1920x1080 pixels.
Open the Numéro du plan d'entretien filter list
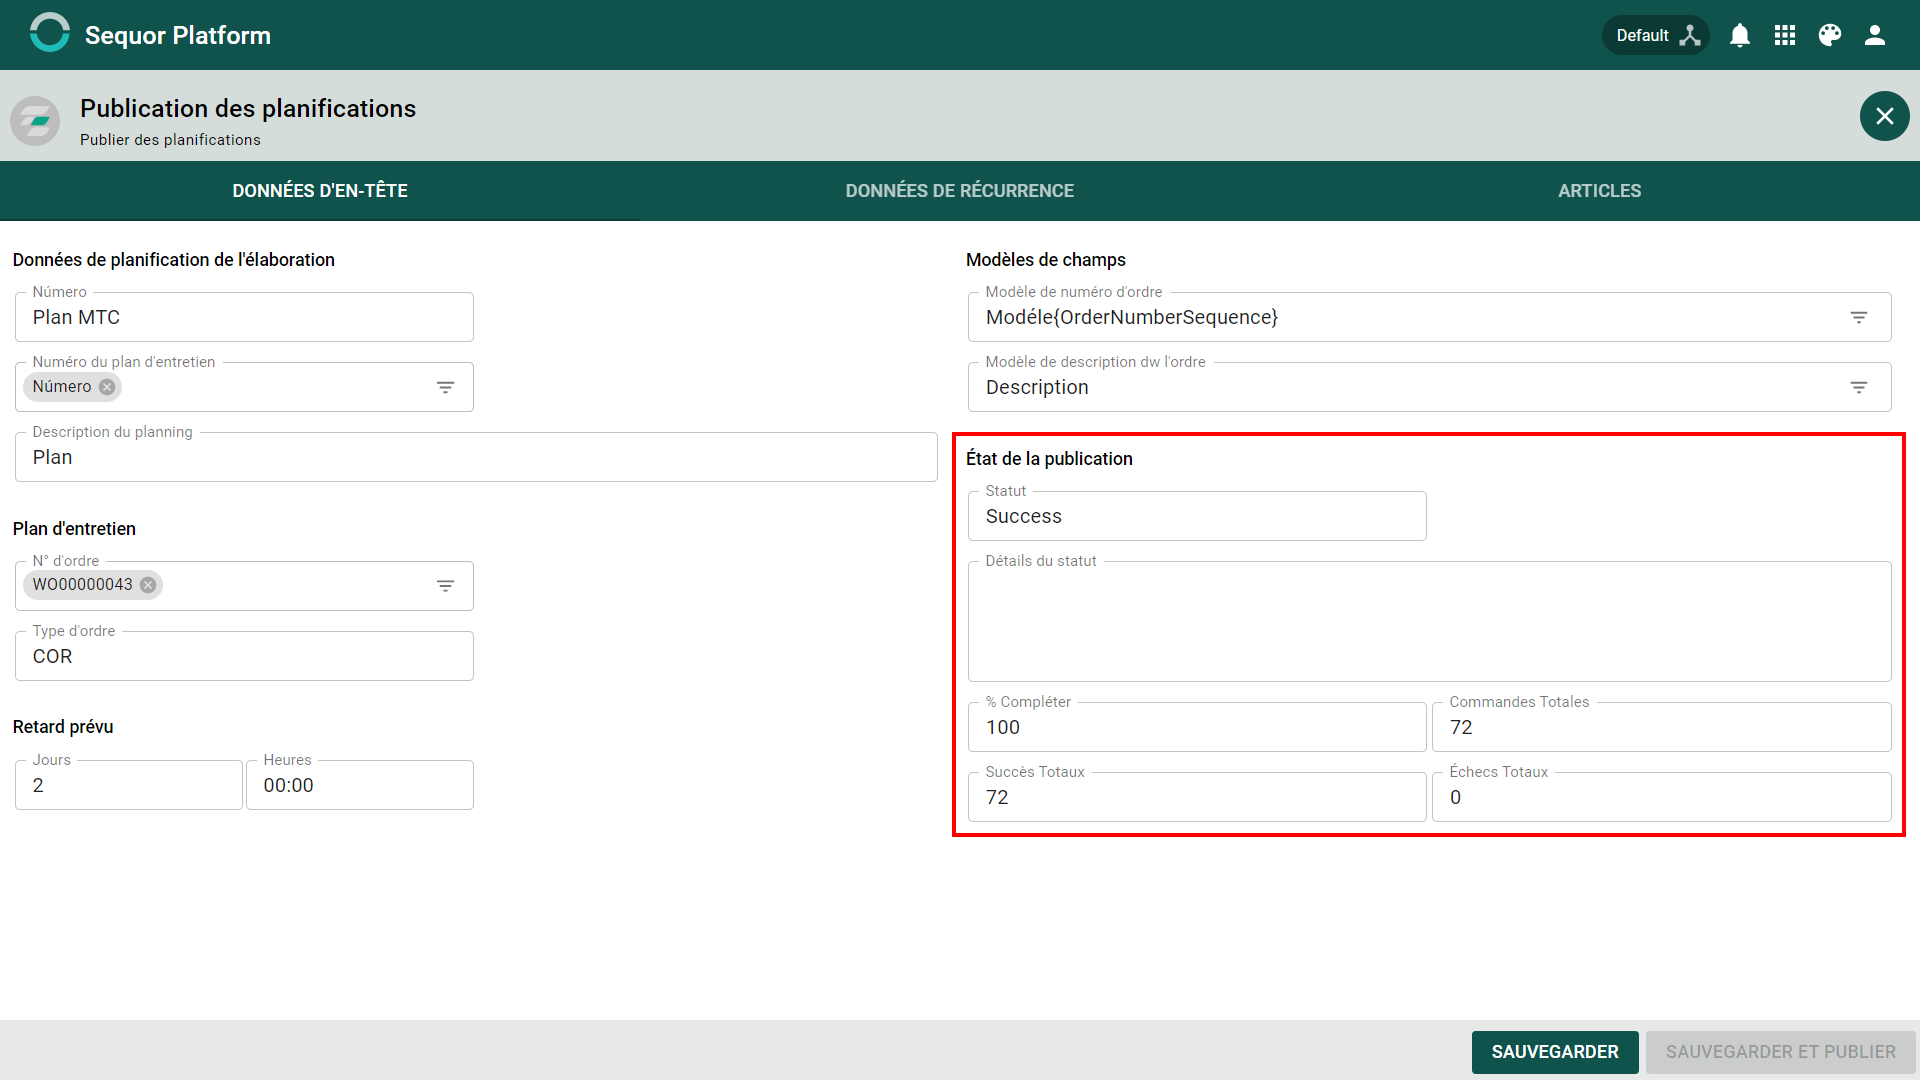(446, 387)
